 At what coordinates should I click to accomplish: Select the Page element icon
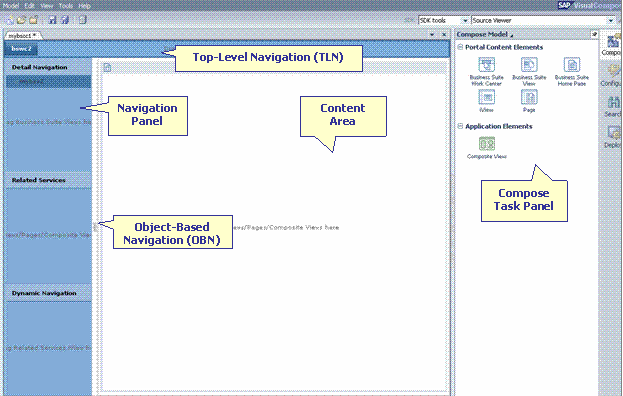[529, 97]
